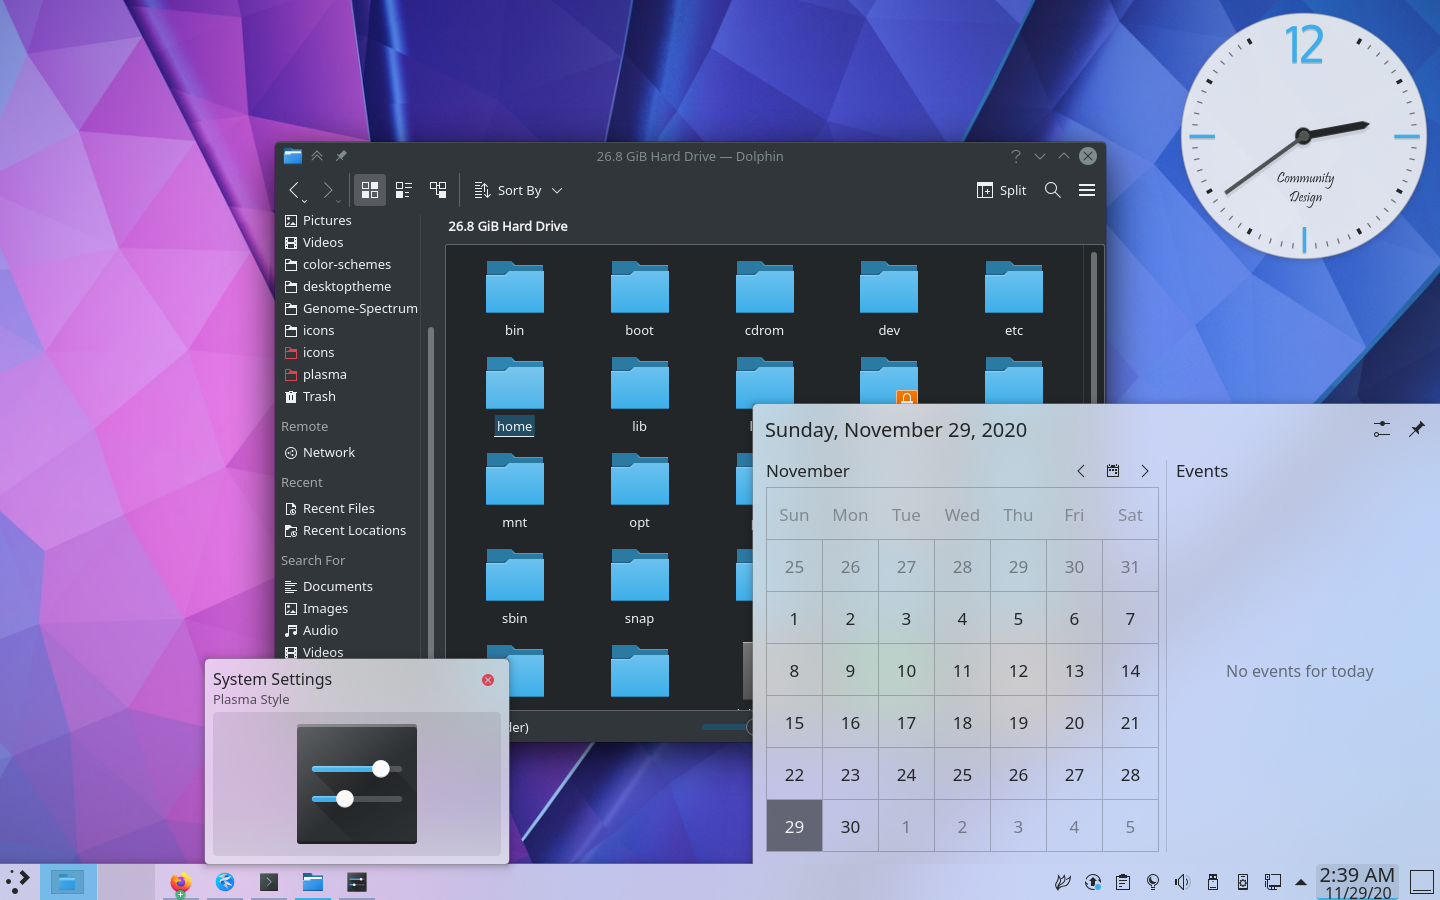Image resolution: width=1440 pixels, height=900 pixels.
Task: Open Dolphin hamburger control menu
Action: [1087, 190]
